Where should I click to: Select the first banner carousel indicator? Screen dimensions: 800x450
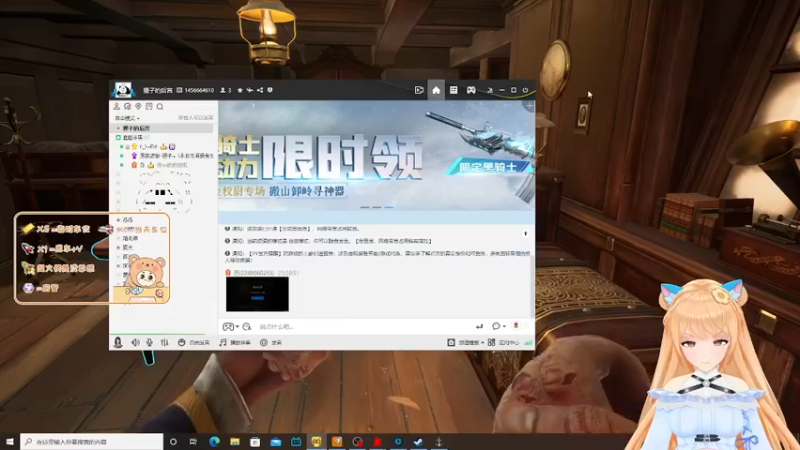(364, 207)
